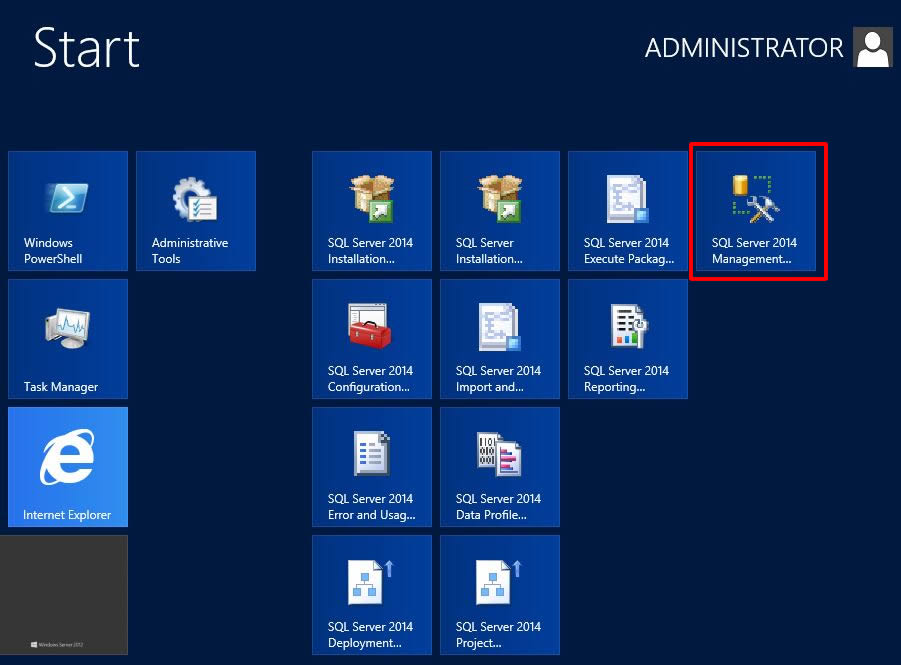Launch the Internet Explorer tile

click(x=68, y=467)
